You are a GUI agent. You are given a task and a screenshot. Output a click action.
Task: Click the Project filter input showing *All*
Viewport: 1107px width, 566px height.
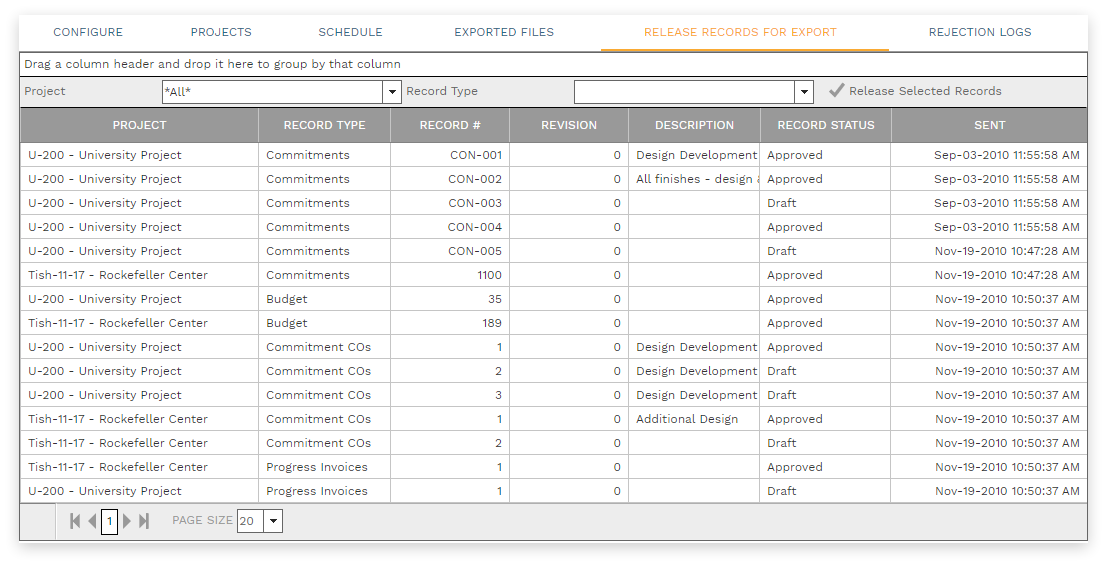[273, 92]
